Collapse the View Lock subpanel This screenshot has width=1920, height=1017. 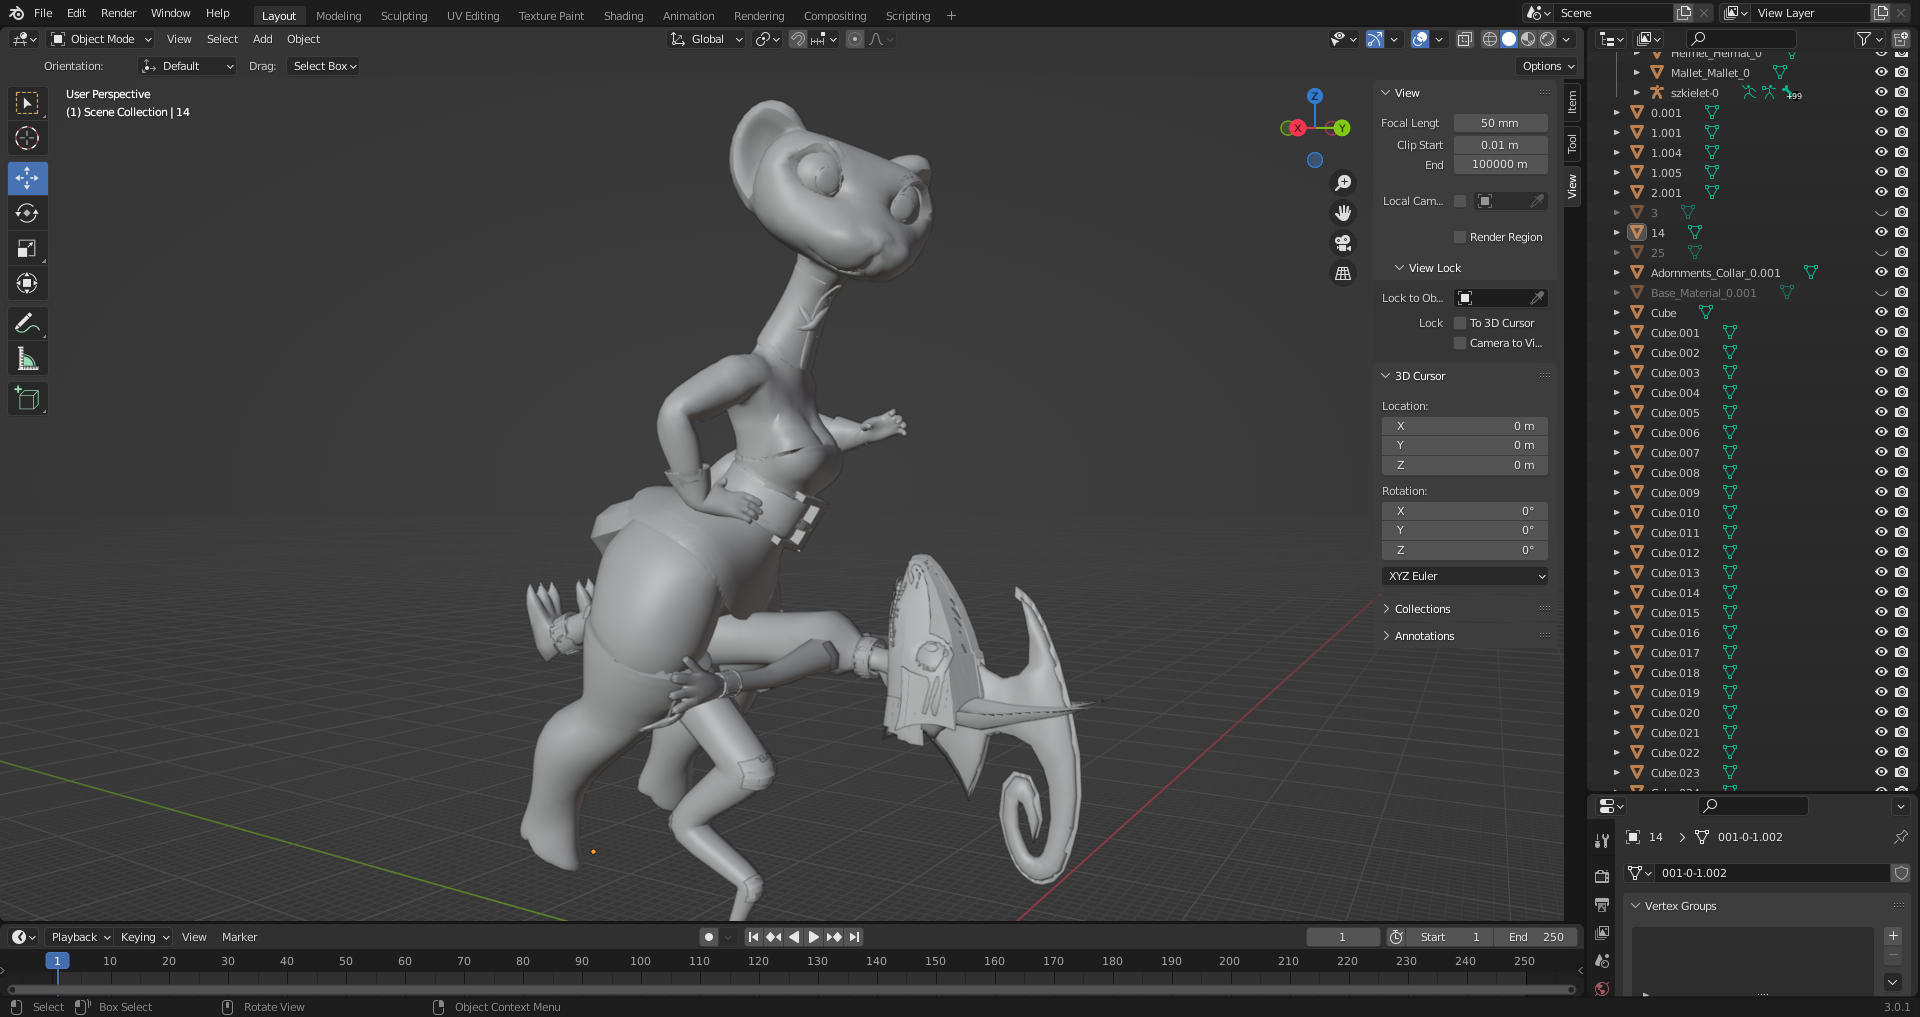click(x=1428, y=268)
